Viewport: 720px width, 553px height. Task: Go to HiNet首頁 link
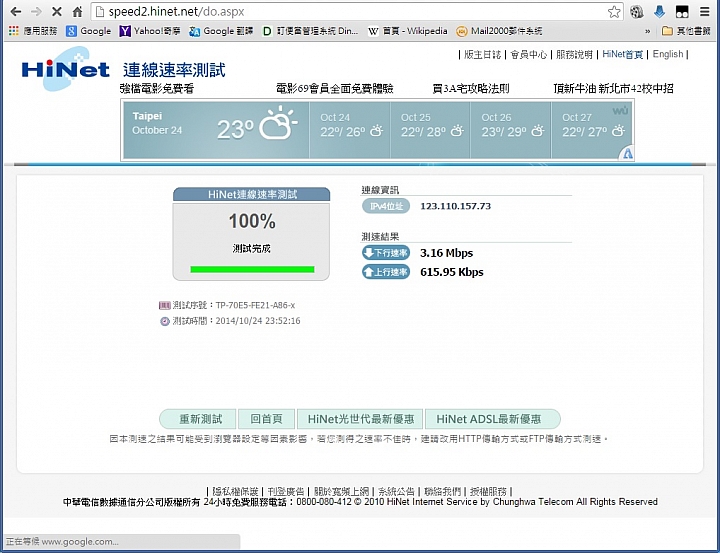pyautogui.click(x=622, y=54)
